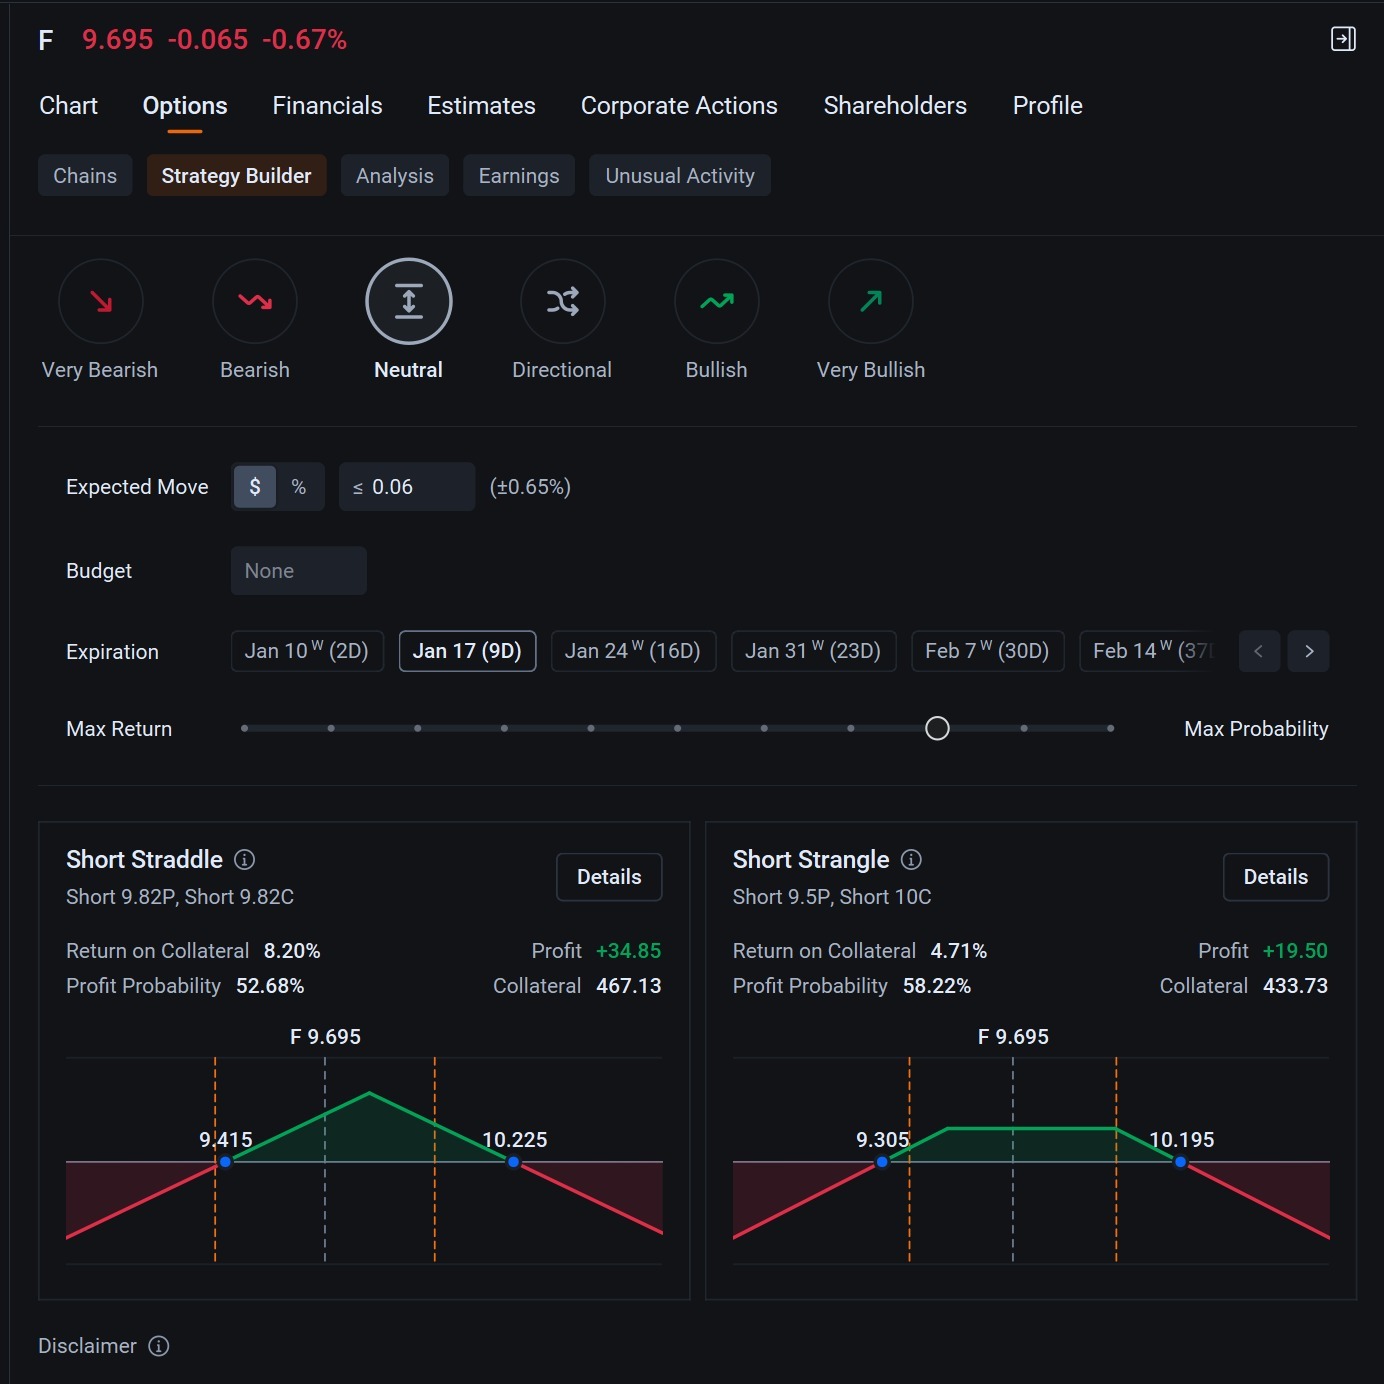
Task: Switch to the Chains sub-tab
Action: pyautogui.click(x=85, y=176)
